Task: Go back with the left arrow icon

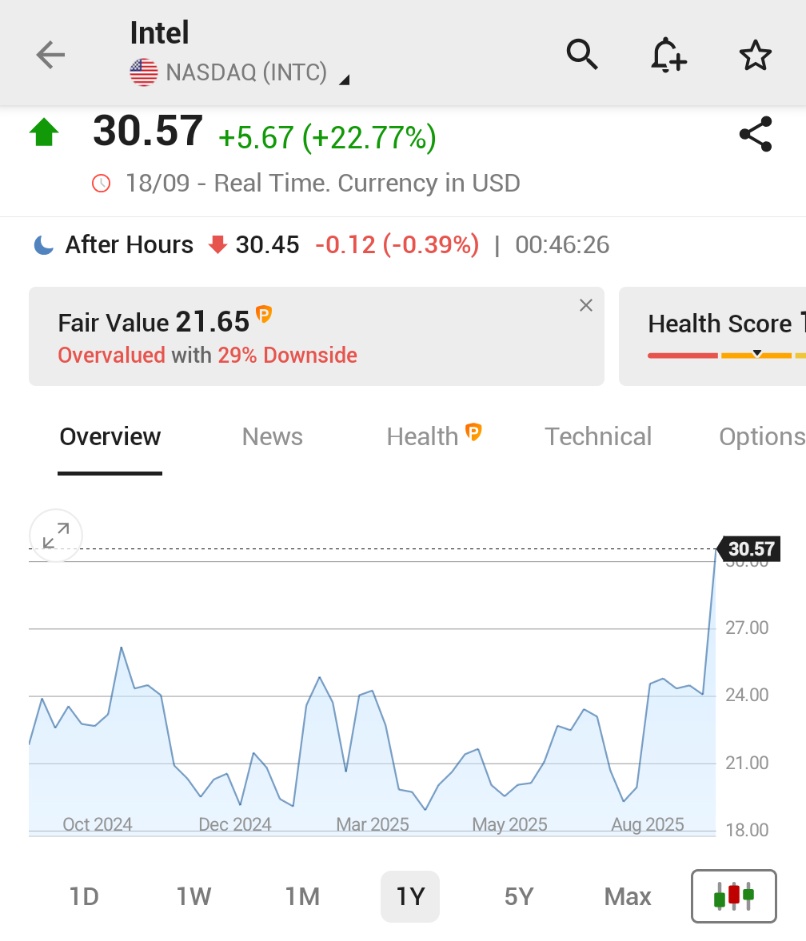Action: (x=50, y=55)
